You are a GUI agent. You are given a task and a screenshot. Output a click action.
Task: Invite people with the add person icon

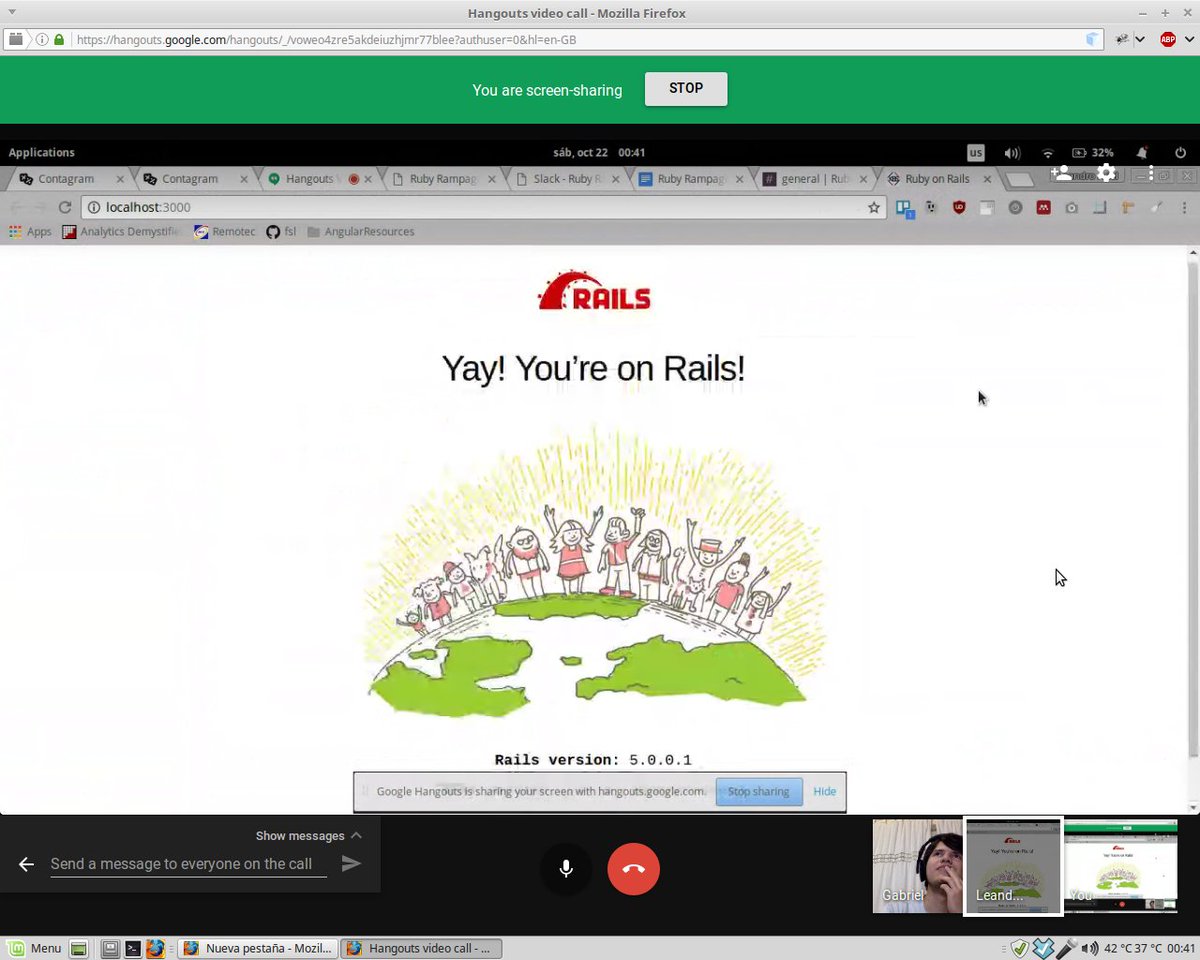click(1061, 172)
